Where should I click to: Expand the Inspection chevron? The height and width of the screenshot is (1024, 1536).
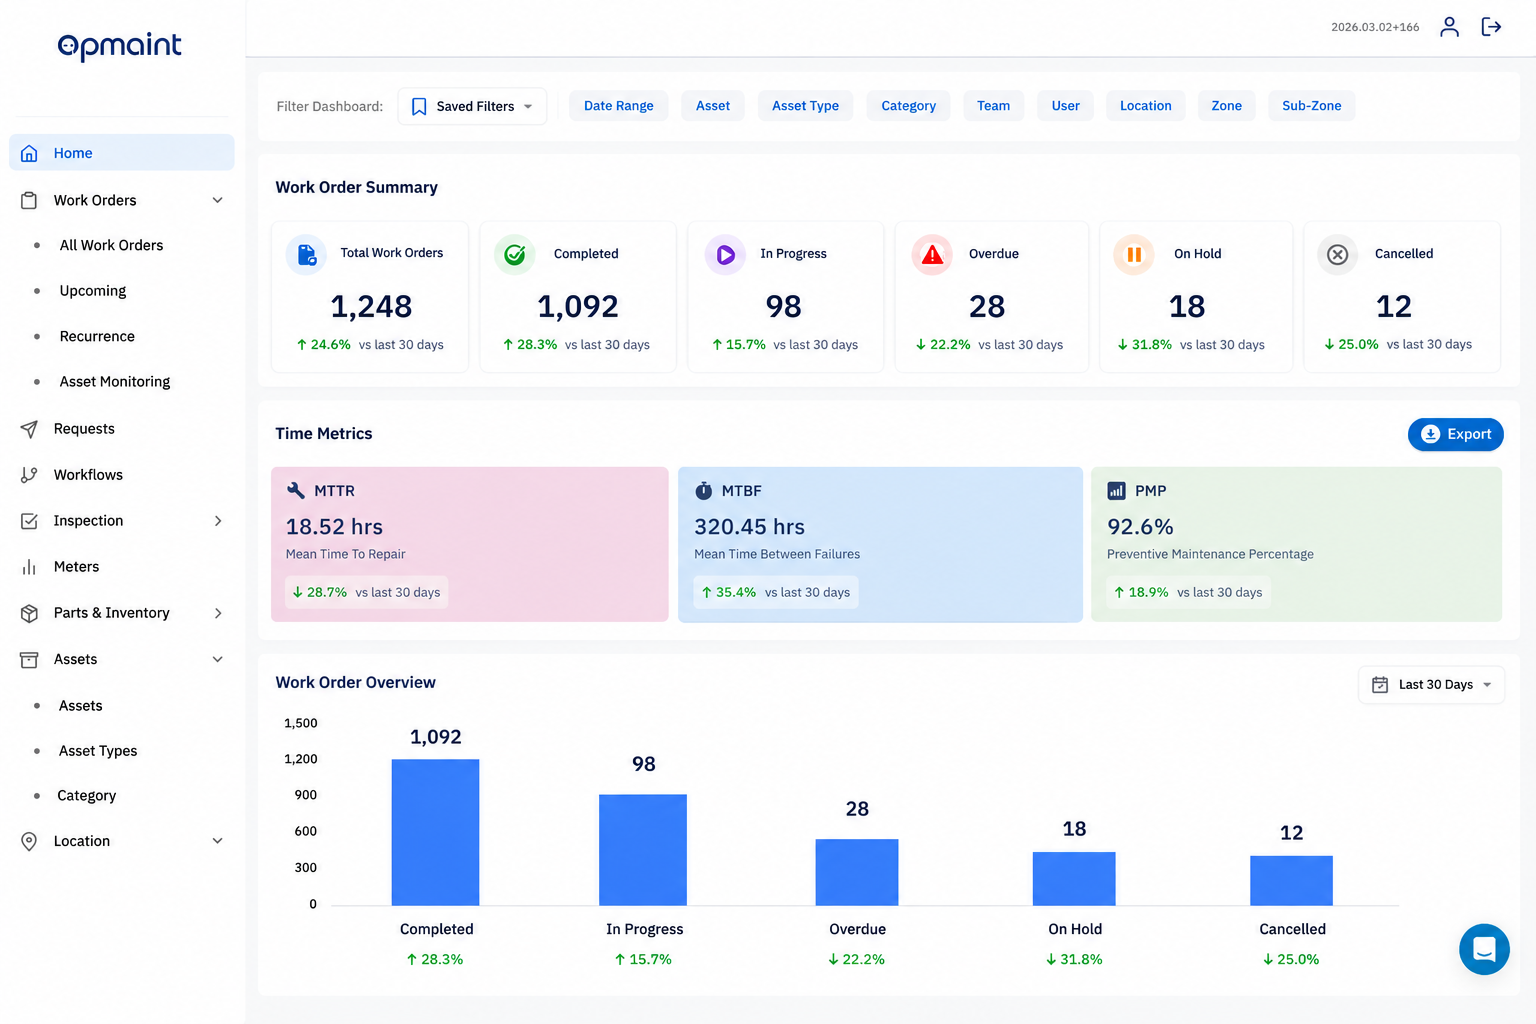pyautogui.click(x=217, y=521)
